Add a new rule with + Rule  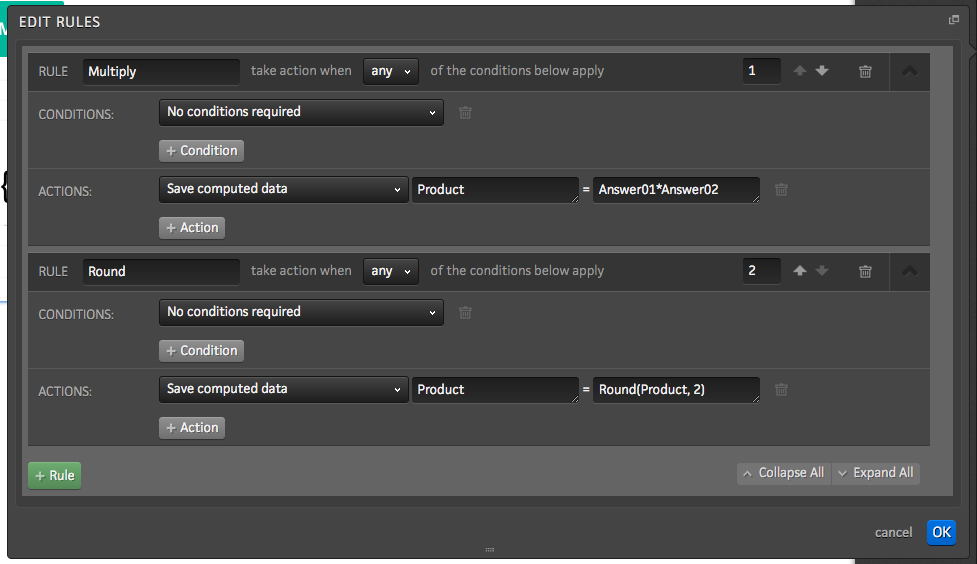(54, 475)
